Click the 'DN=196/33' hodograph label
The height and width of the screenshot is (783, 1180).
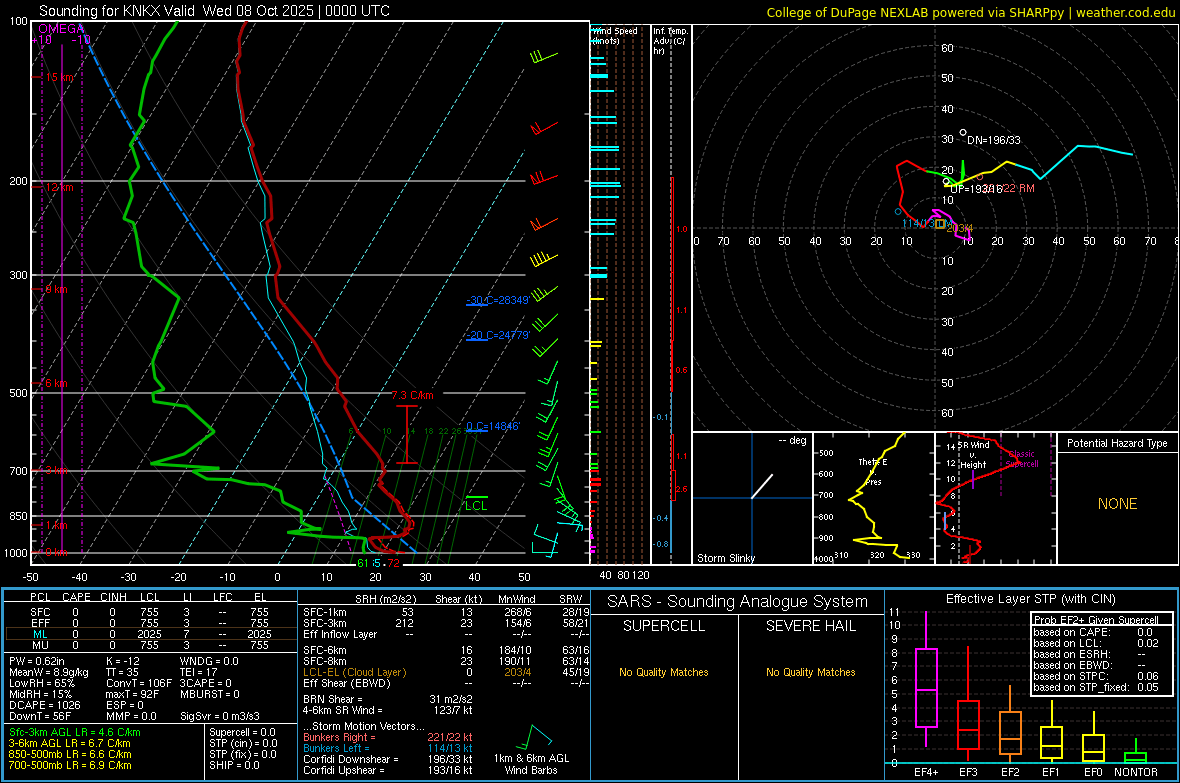993,140
